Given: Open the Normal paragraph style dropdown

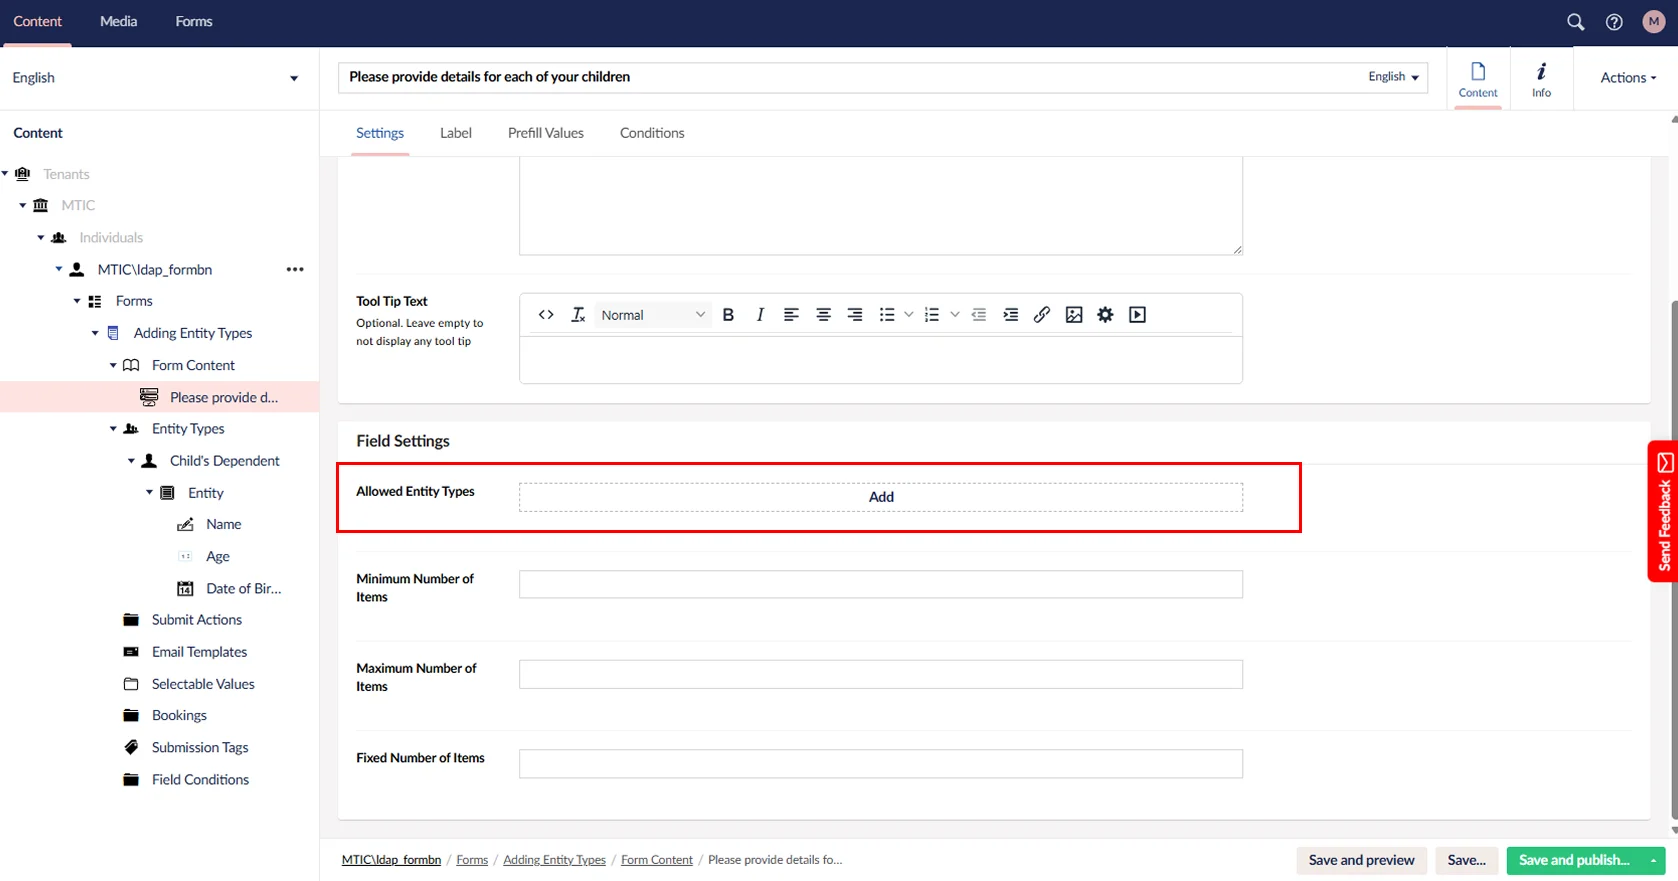Looking at the screenshot, I should point(653,315).
